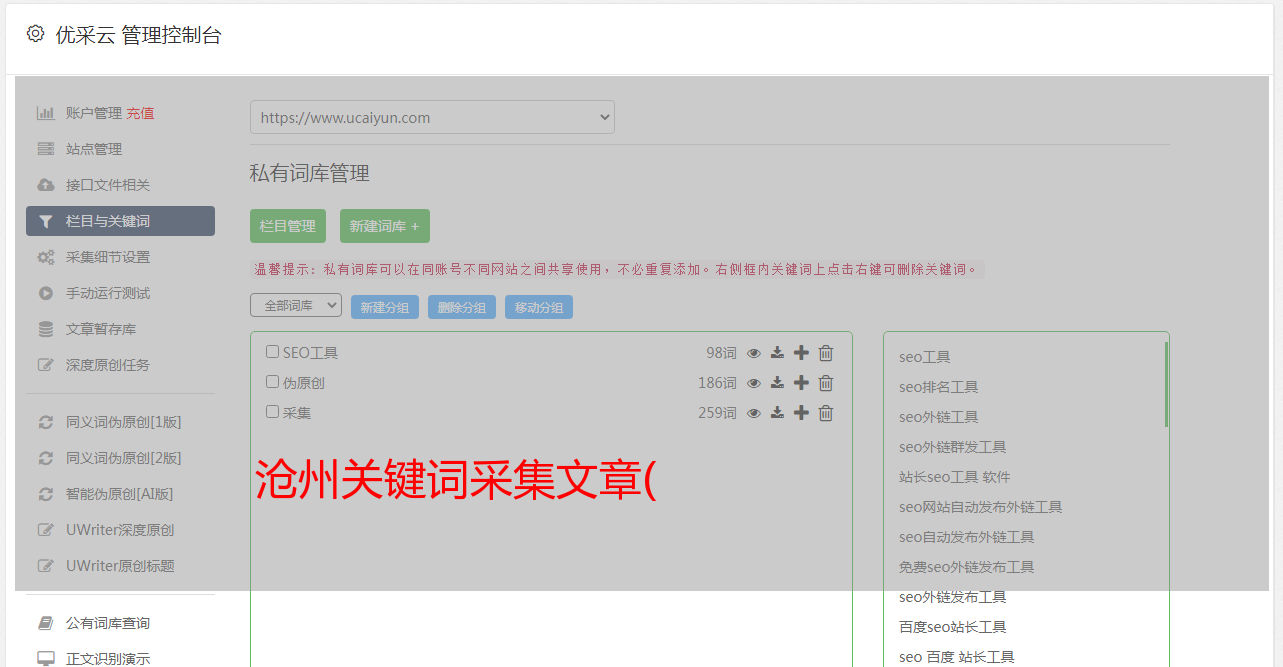Image resolution: width=1283 pixels, height=667 pixels.
Task: Click the 259词 count for 采集
Action: point(717,413)
